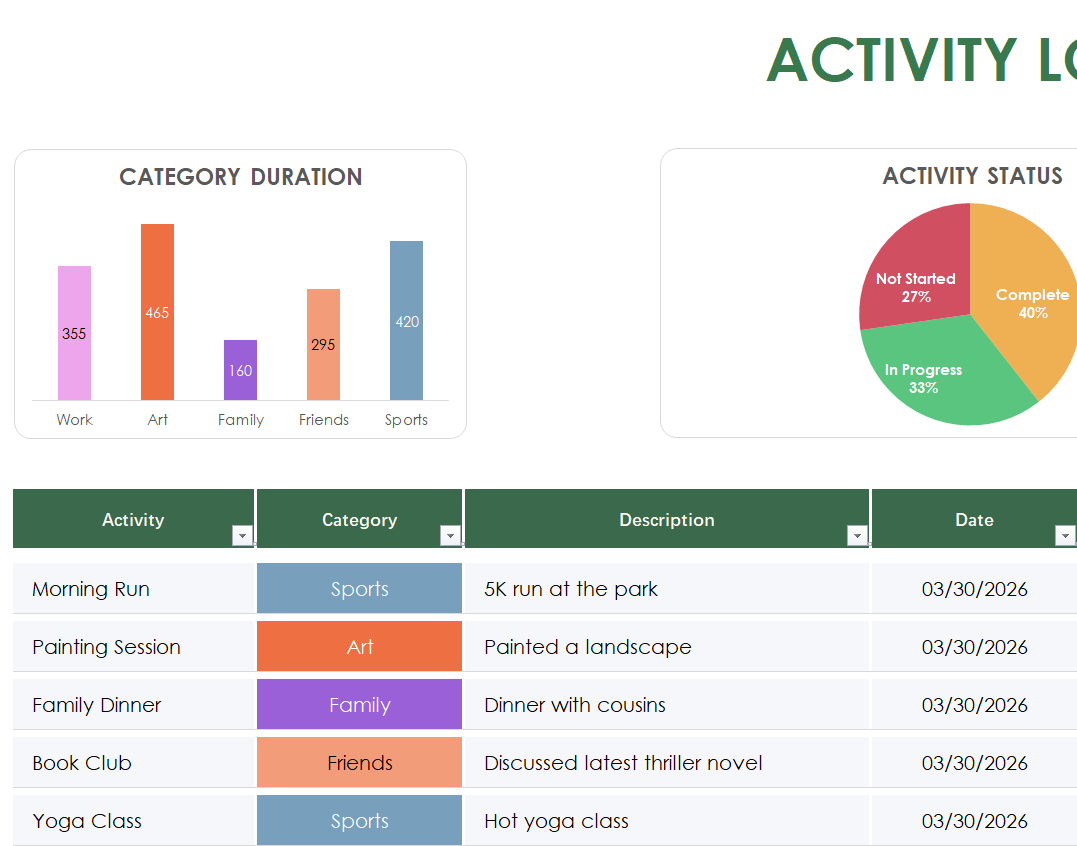Select the date cell in Morning Run row

tap(974, 588)
